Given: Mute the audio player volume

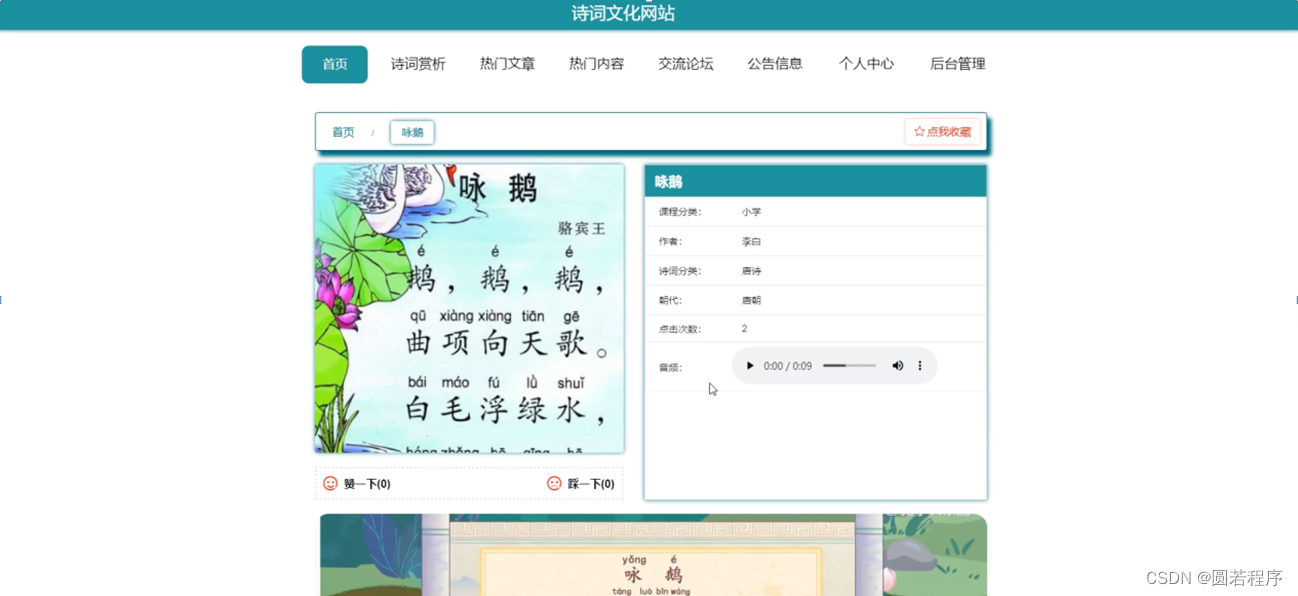Looking at the screenshot, I should [897, 365].
